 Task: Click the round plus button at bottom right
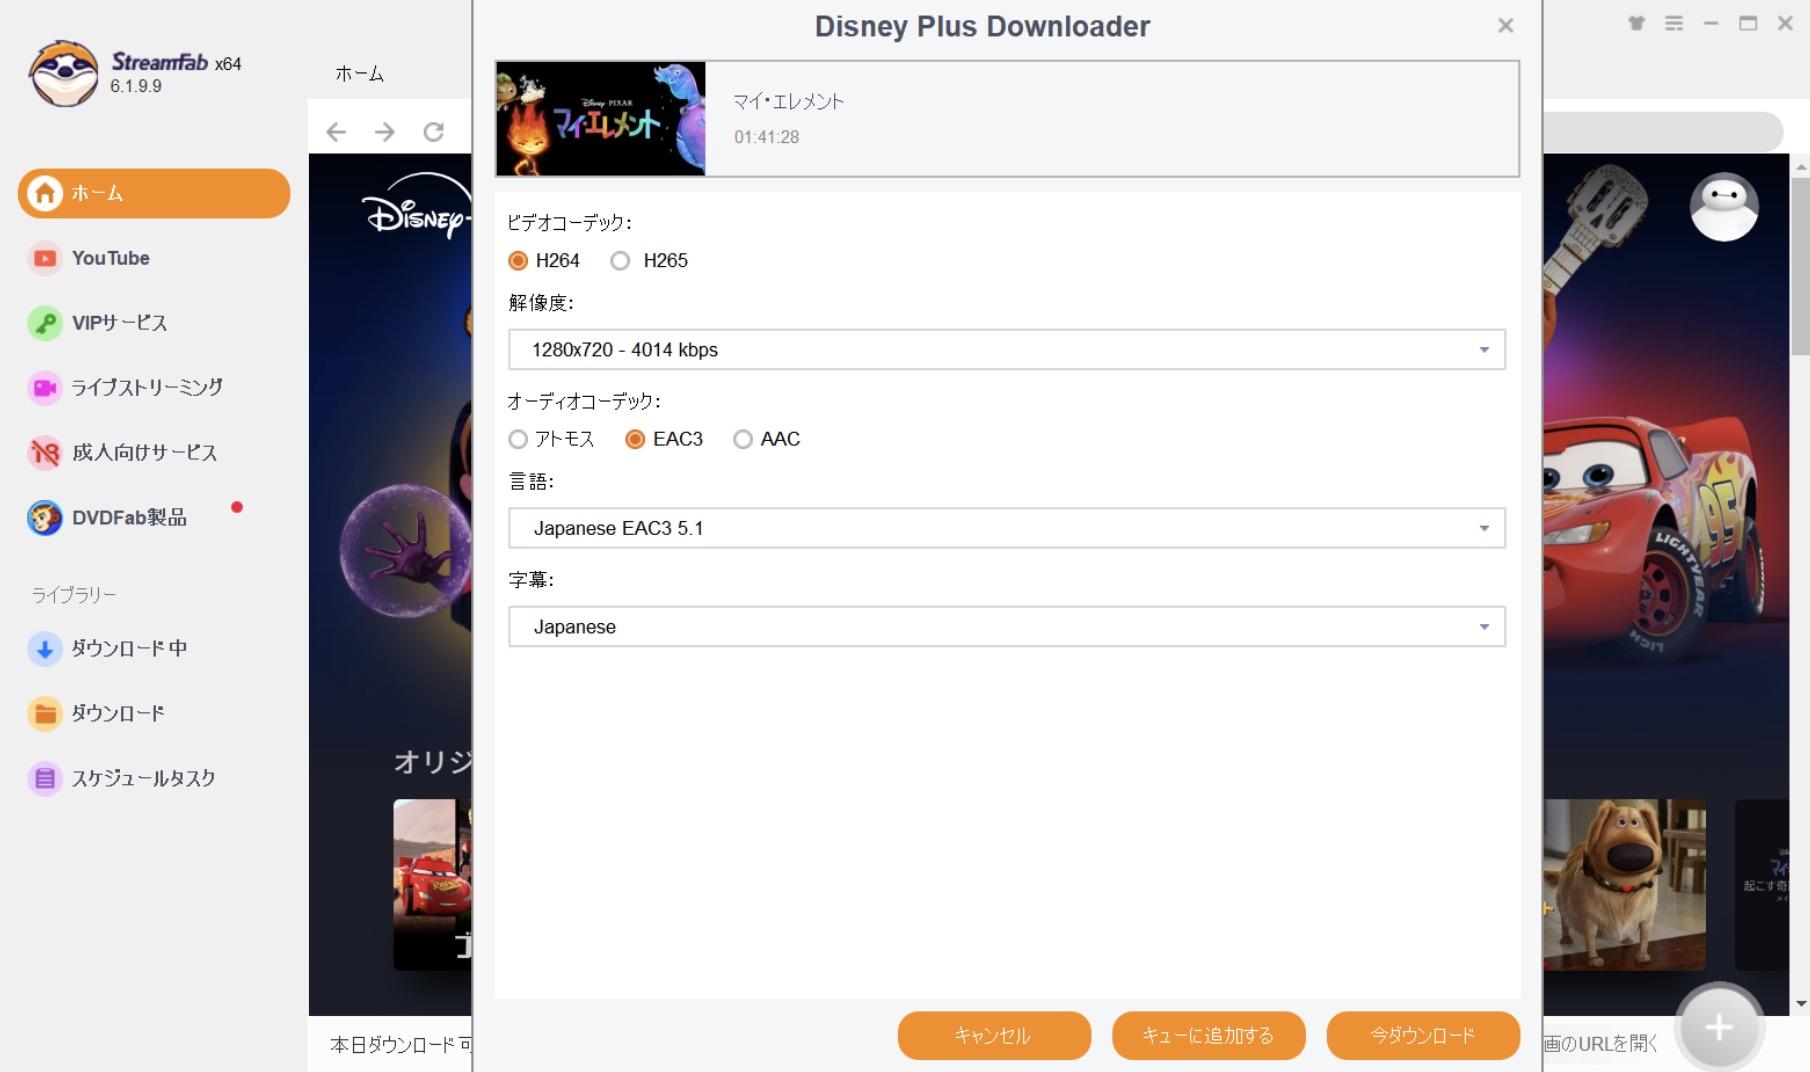tap(1719, 1027)
